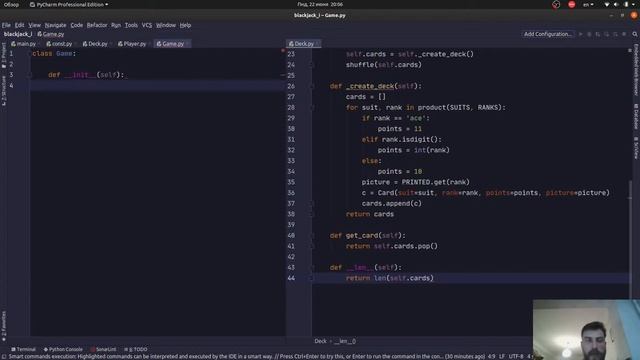Open the Python Console tool window
This screenshot has height=360, width=640.
click(x=63, y=349)
